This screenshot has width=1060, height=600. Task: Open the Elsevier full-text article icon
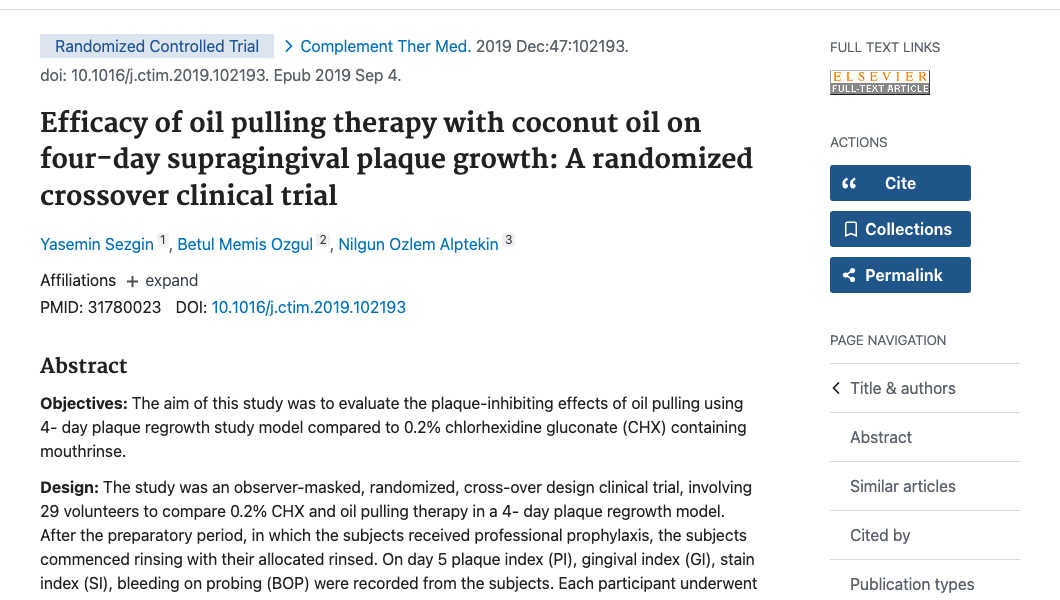(879, 81)
